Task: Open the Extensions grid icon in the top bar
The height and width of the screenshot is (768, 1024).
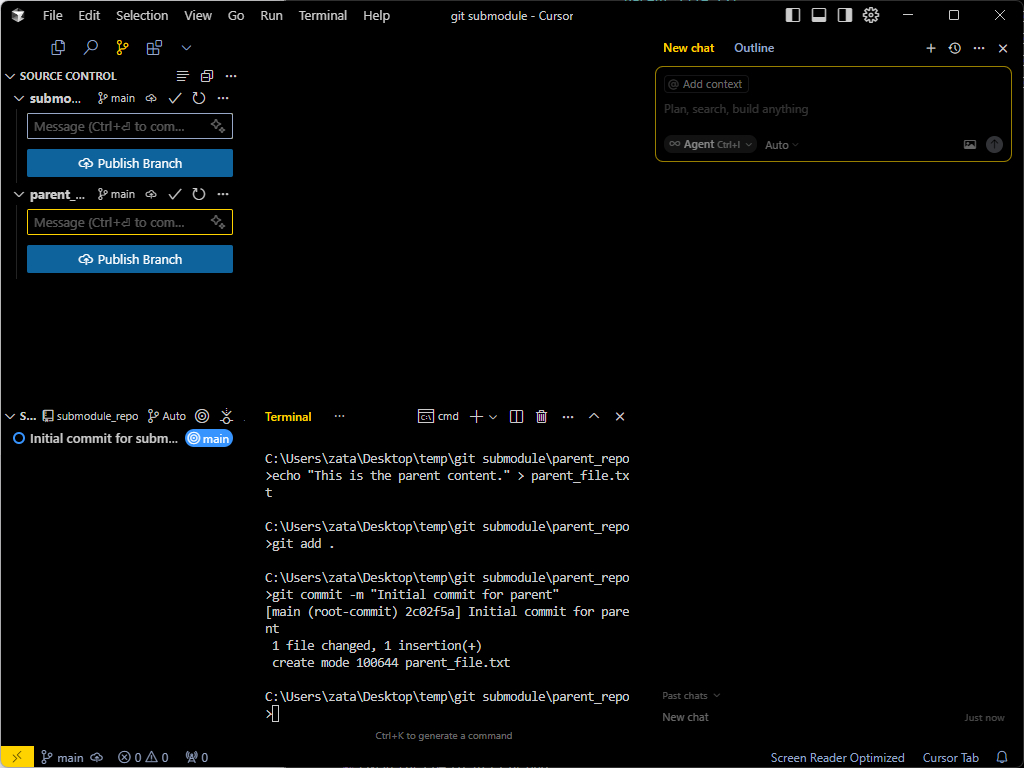Action: click(x=153, y=47)
